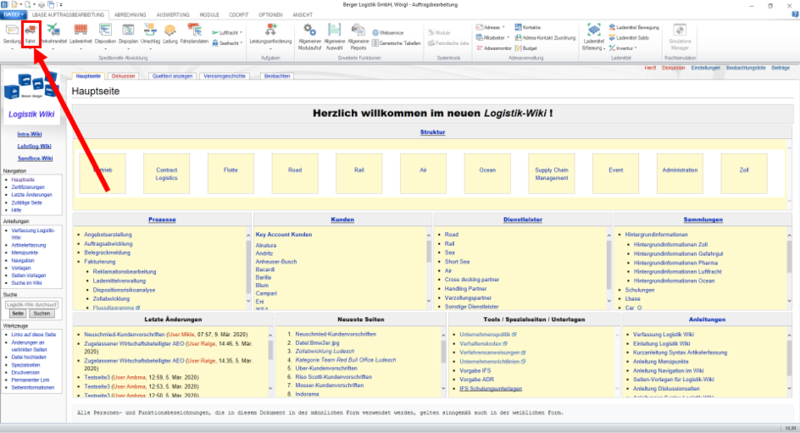Click the Dienstleister list vertical scrollbar

(x=608, y=268)
